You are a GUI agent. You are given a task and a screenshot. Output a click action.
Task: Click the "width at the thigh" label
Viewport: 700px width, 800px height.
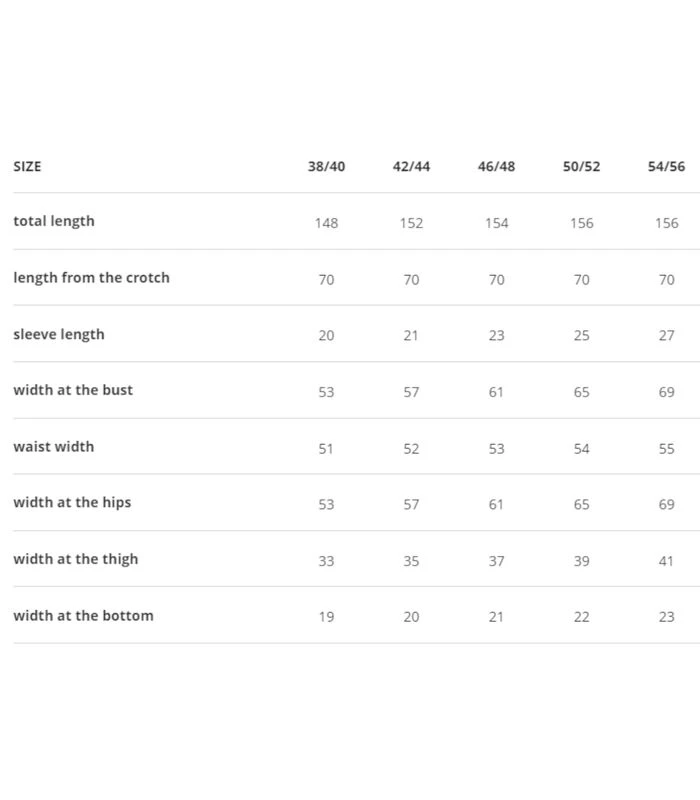[x=75, y=559]
